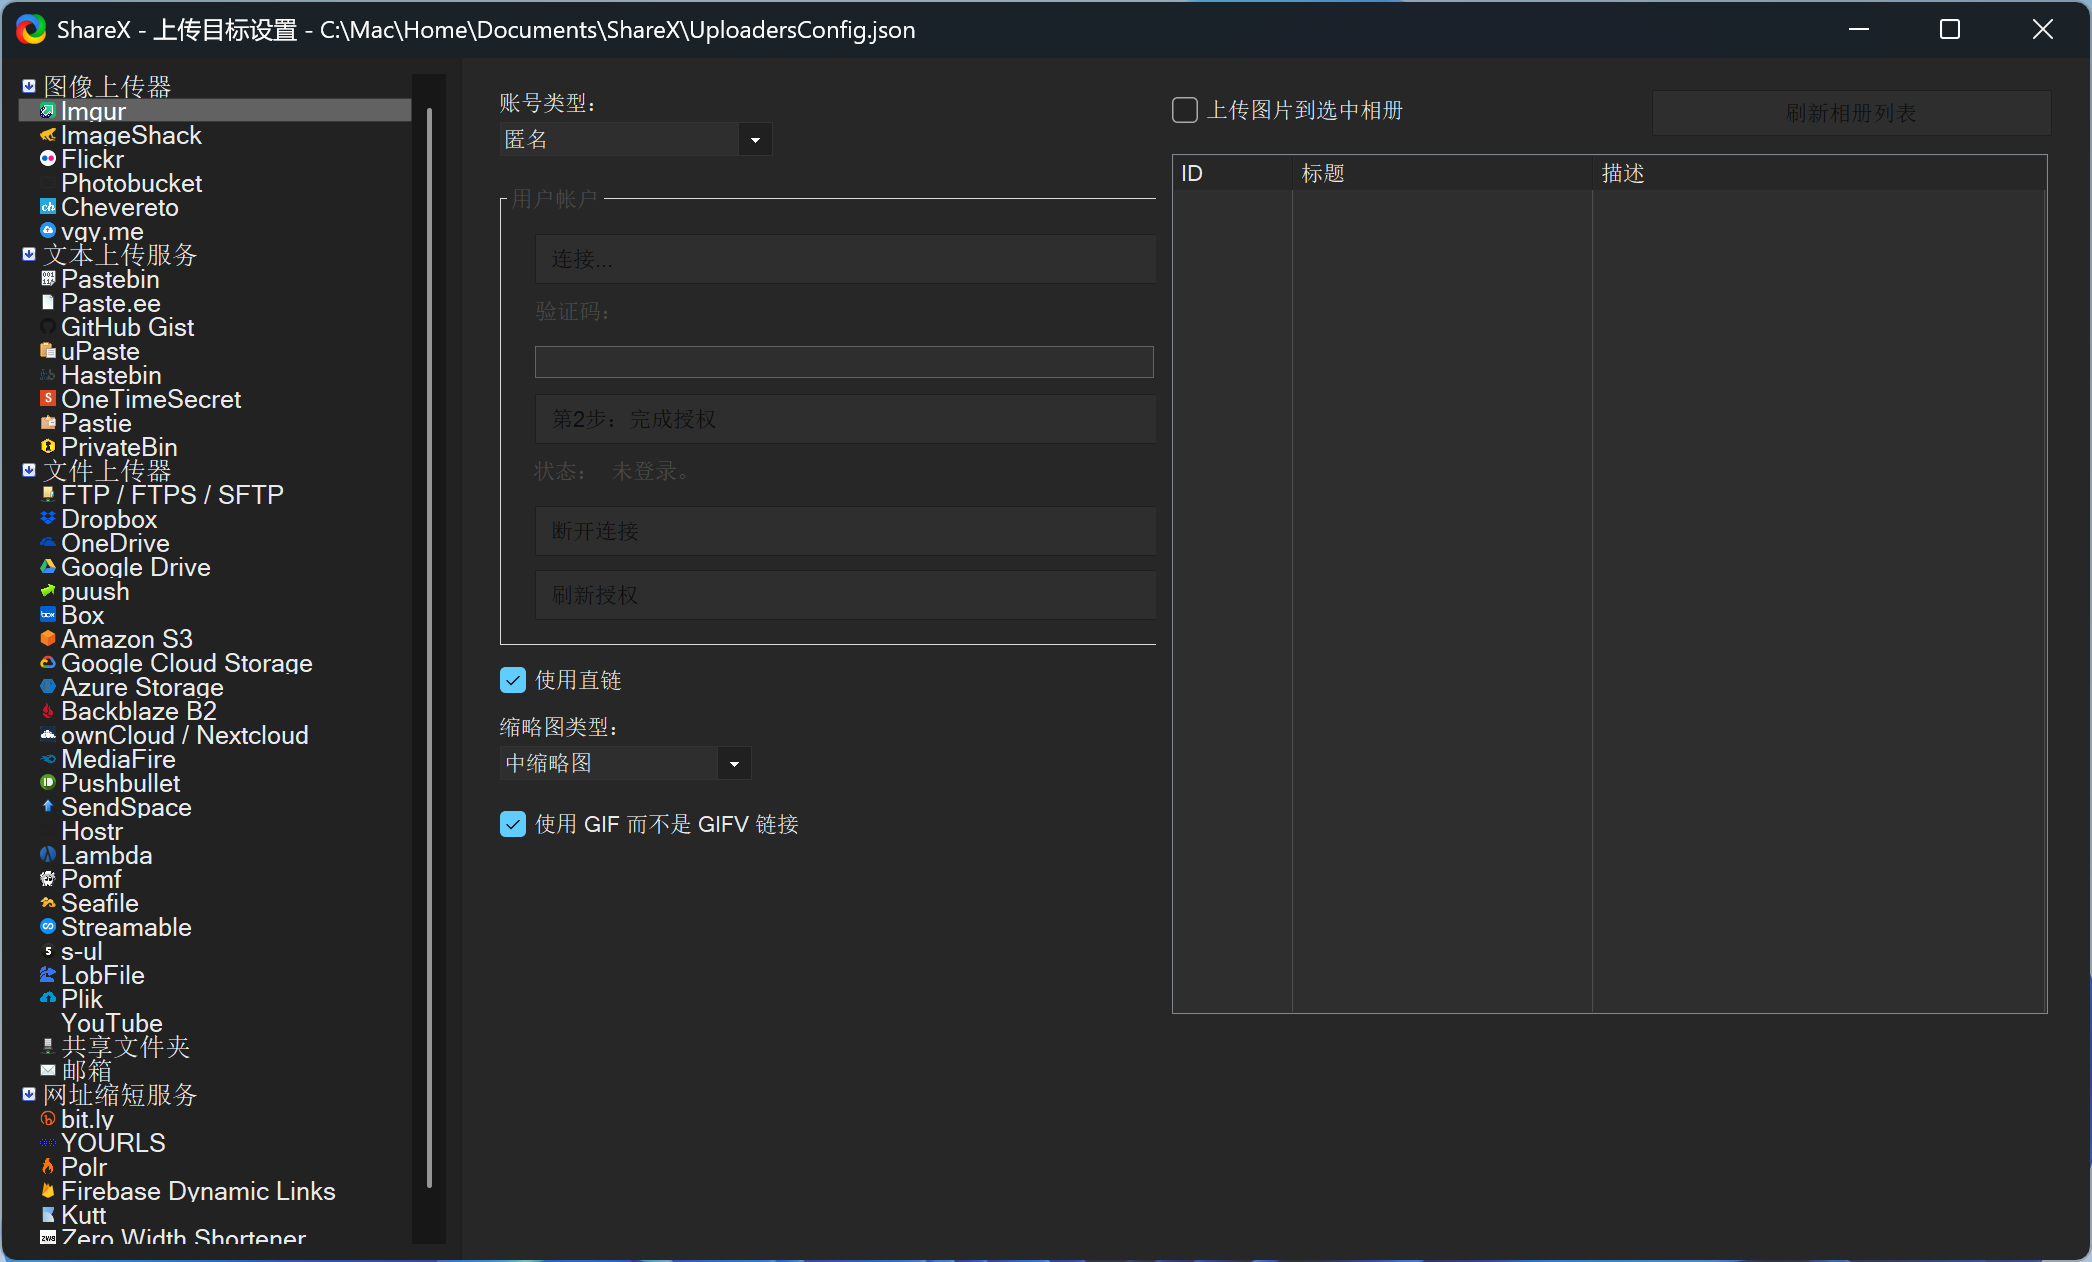Click the sidebar tree vertical scrollbar

click(429, 647)
